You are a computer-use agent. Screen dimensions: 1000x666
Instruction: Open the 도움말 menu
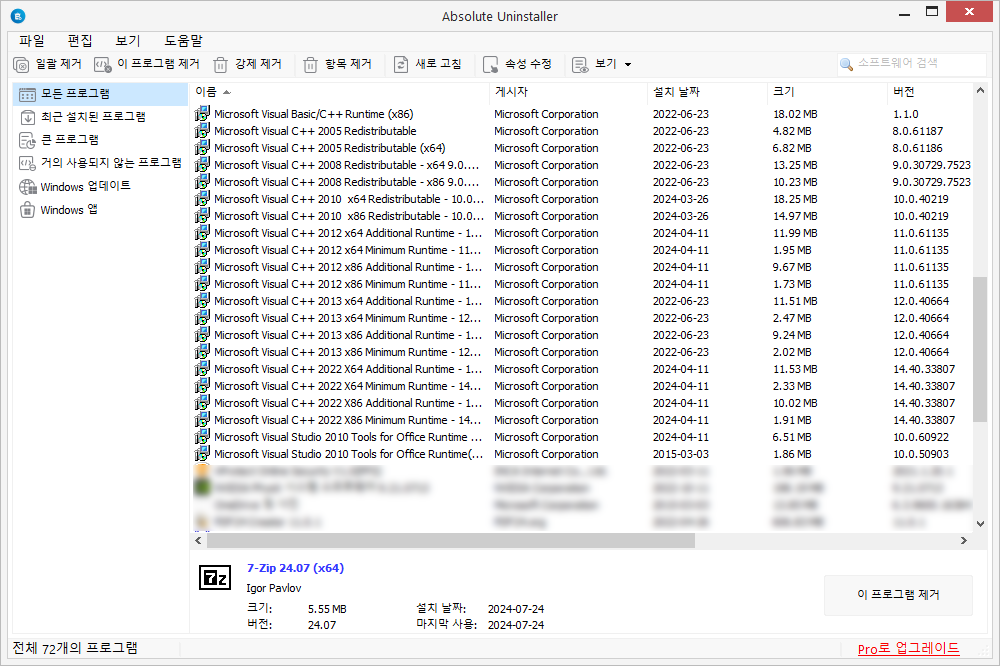pos(183,41)
